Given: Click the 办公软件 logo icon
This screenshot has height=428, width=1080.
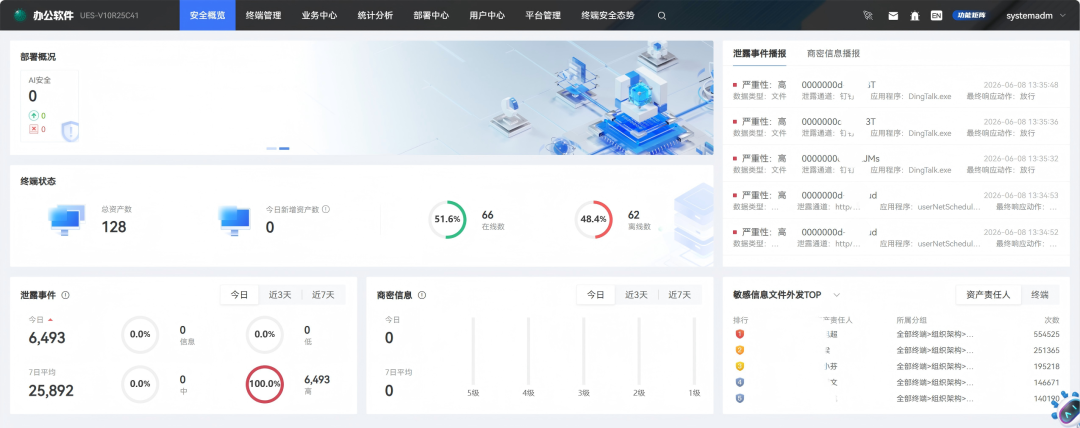Looking at the screenshot, I should click(x=20, y=15).
